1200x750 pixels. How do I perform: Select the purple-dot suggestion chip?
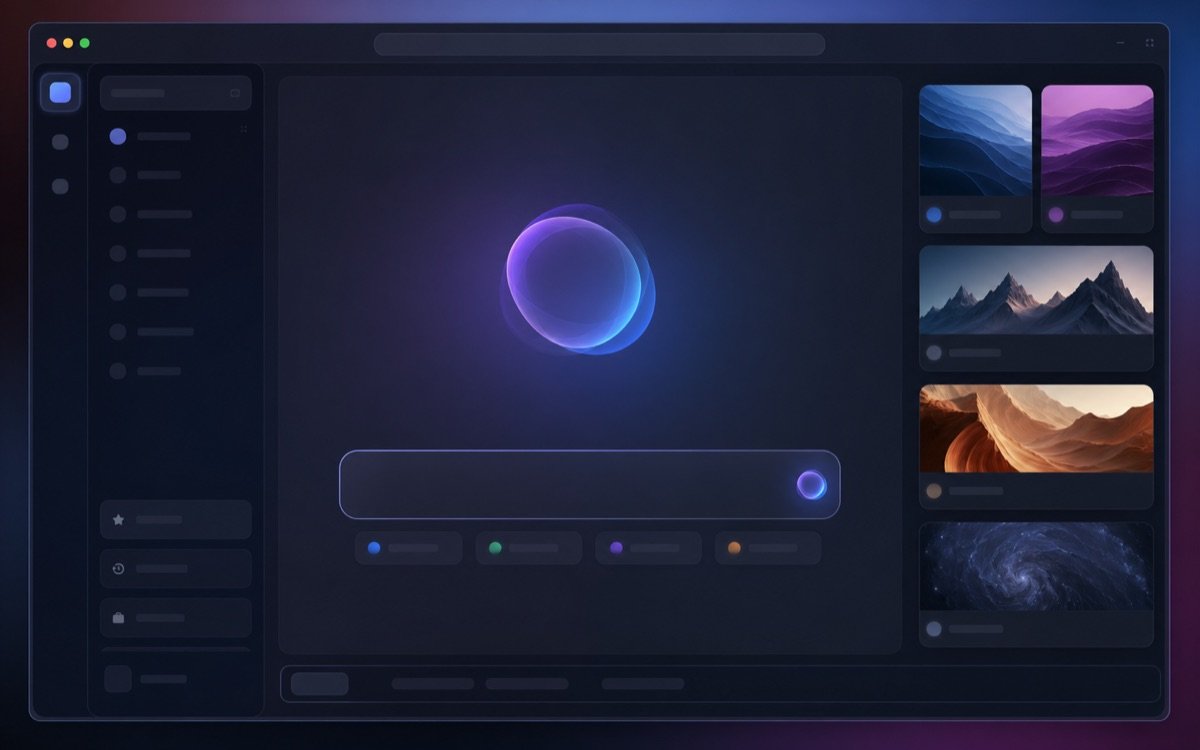(x=648, y=548)
